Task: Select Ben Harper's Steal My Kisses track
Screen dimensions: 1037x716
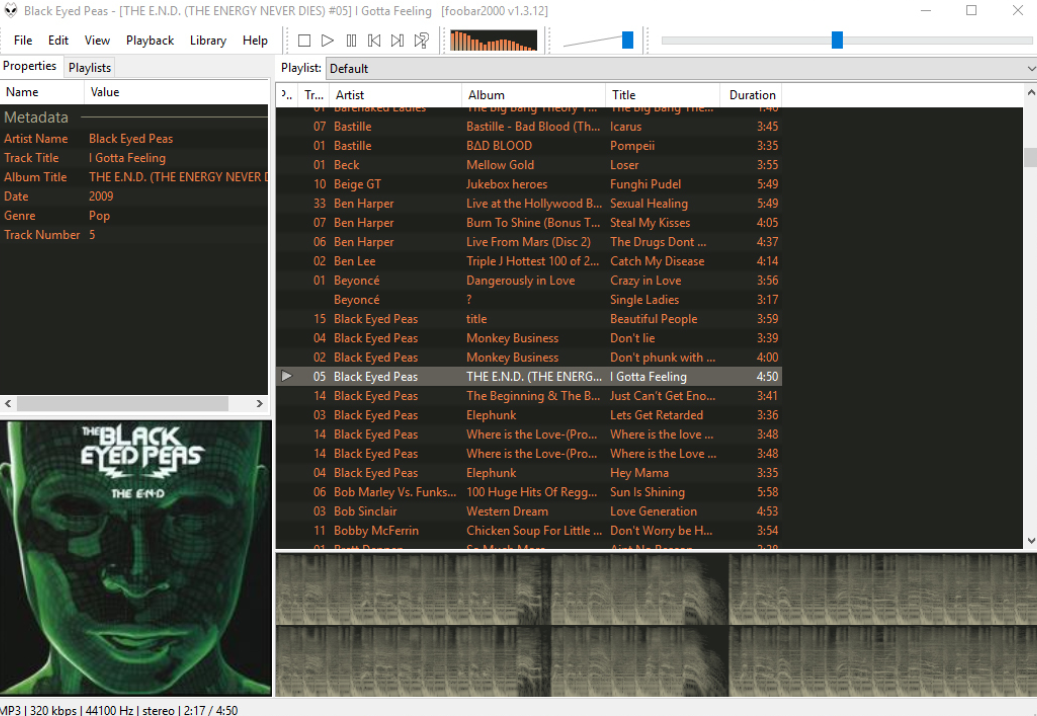Action: [528, 223]
